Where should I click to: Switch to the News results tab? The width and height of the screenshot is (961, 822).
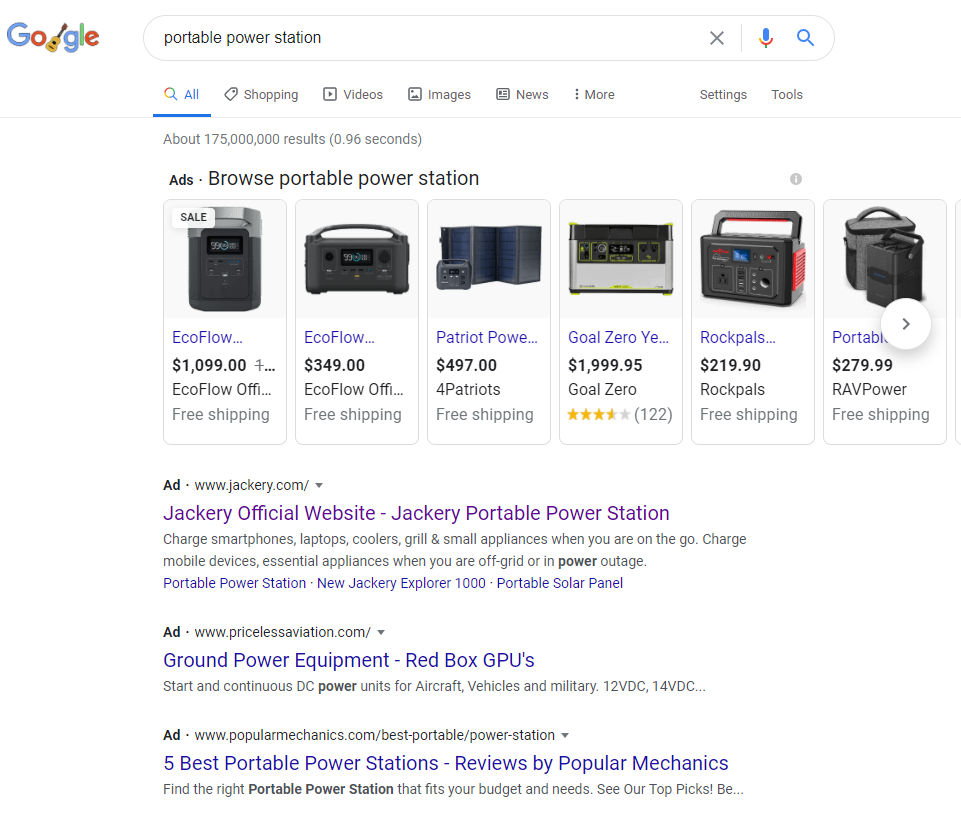click(x=522, y=94)
